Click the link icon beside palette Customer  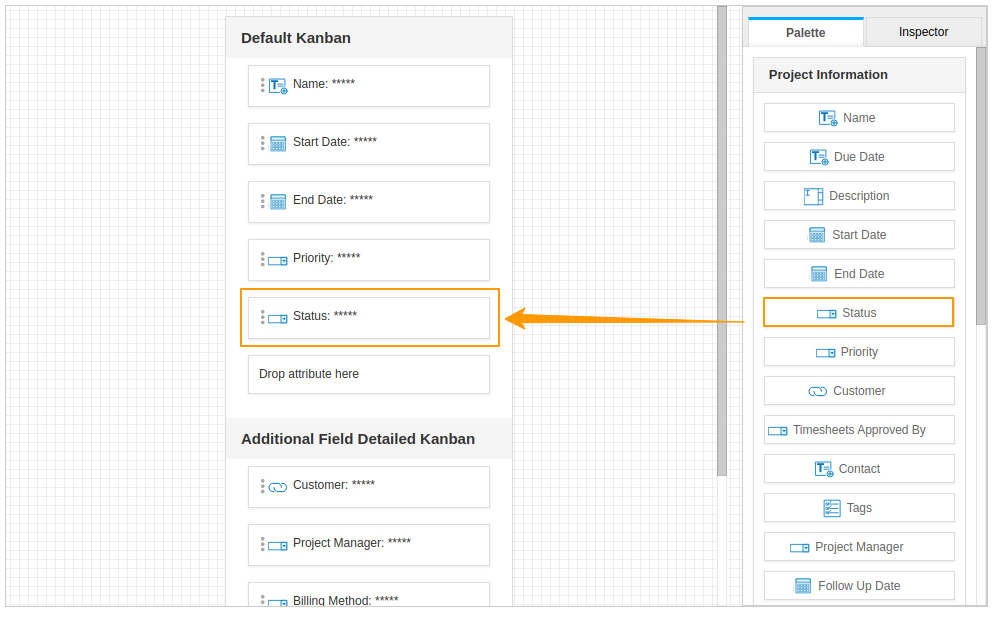[817, 391]
